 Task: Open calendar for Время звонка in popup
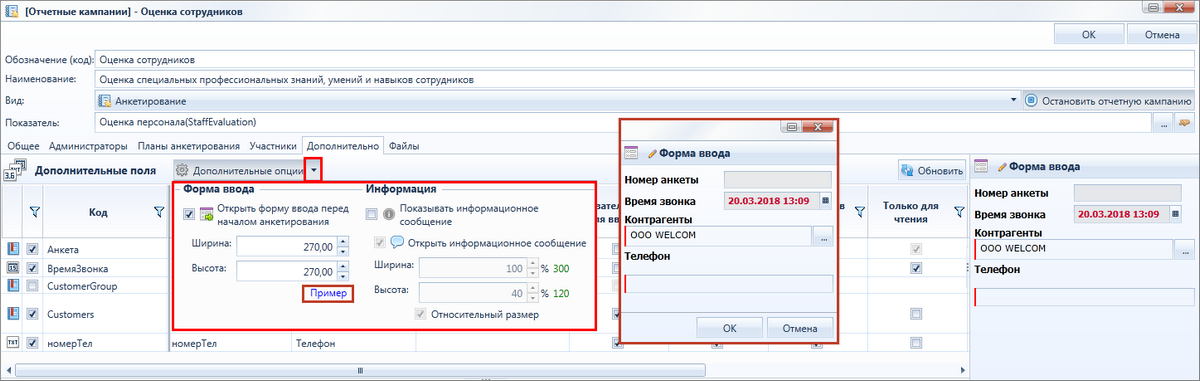tap(825, 200)
